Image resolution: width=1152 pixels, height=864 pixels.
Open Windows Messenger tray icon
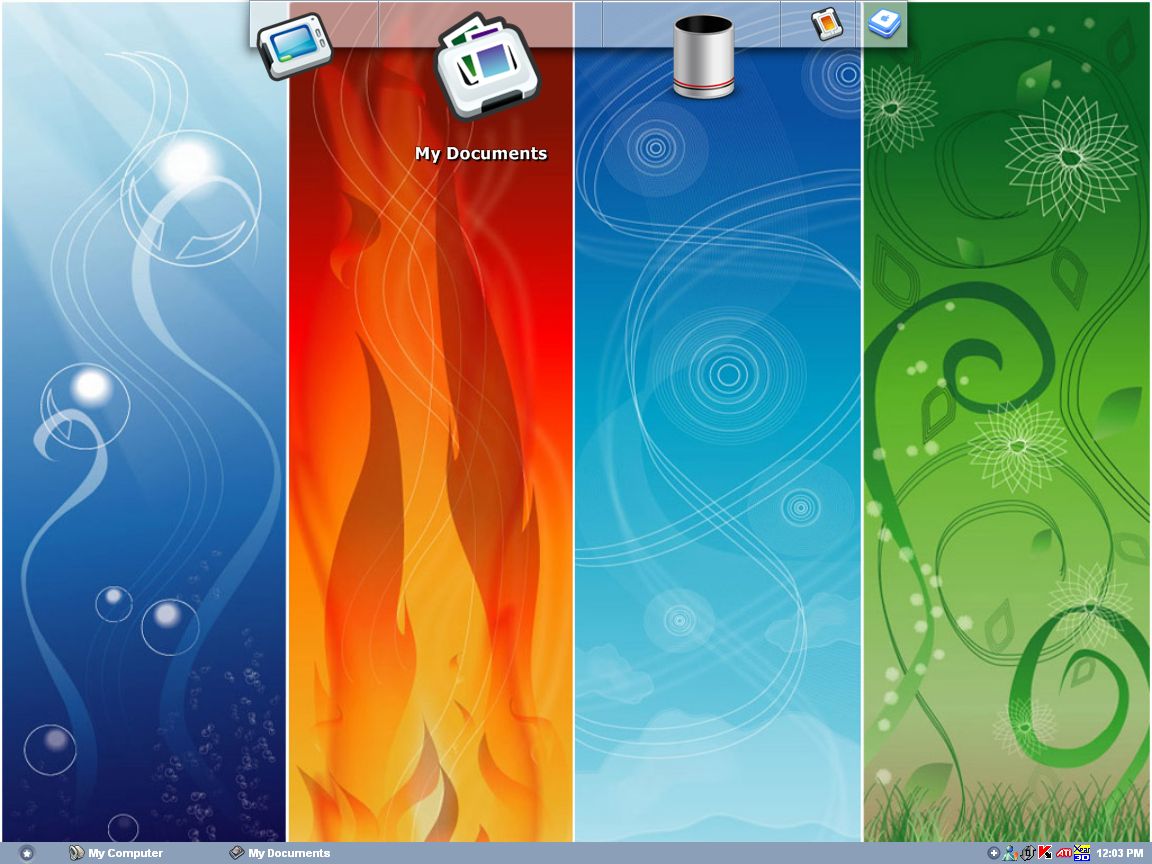1010,853
